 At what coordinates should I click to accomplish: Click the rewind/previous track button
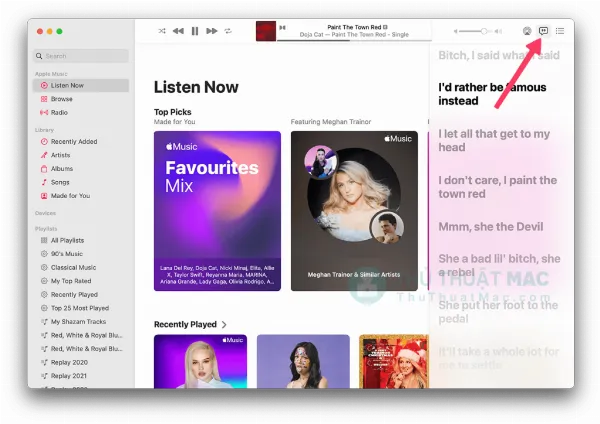[178, 31]
